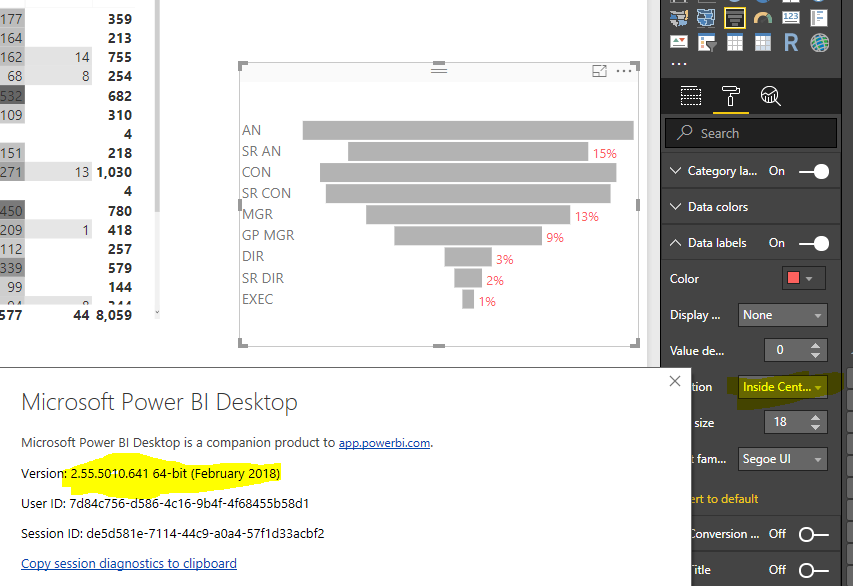Select the highlighted Funnel visualization icon
Viewport: 853px width, 586px height.
coord(734,18)
